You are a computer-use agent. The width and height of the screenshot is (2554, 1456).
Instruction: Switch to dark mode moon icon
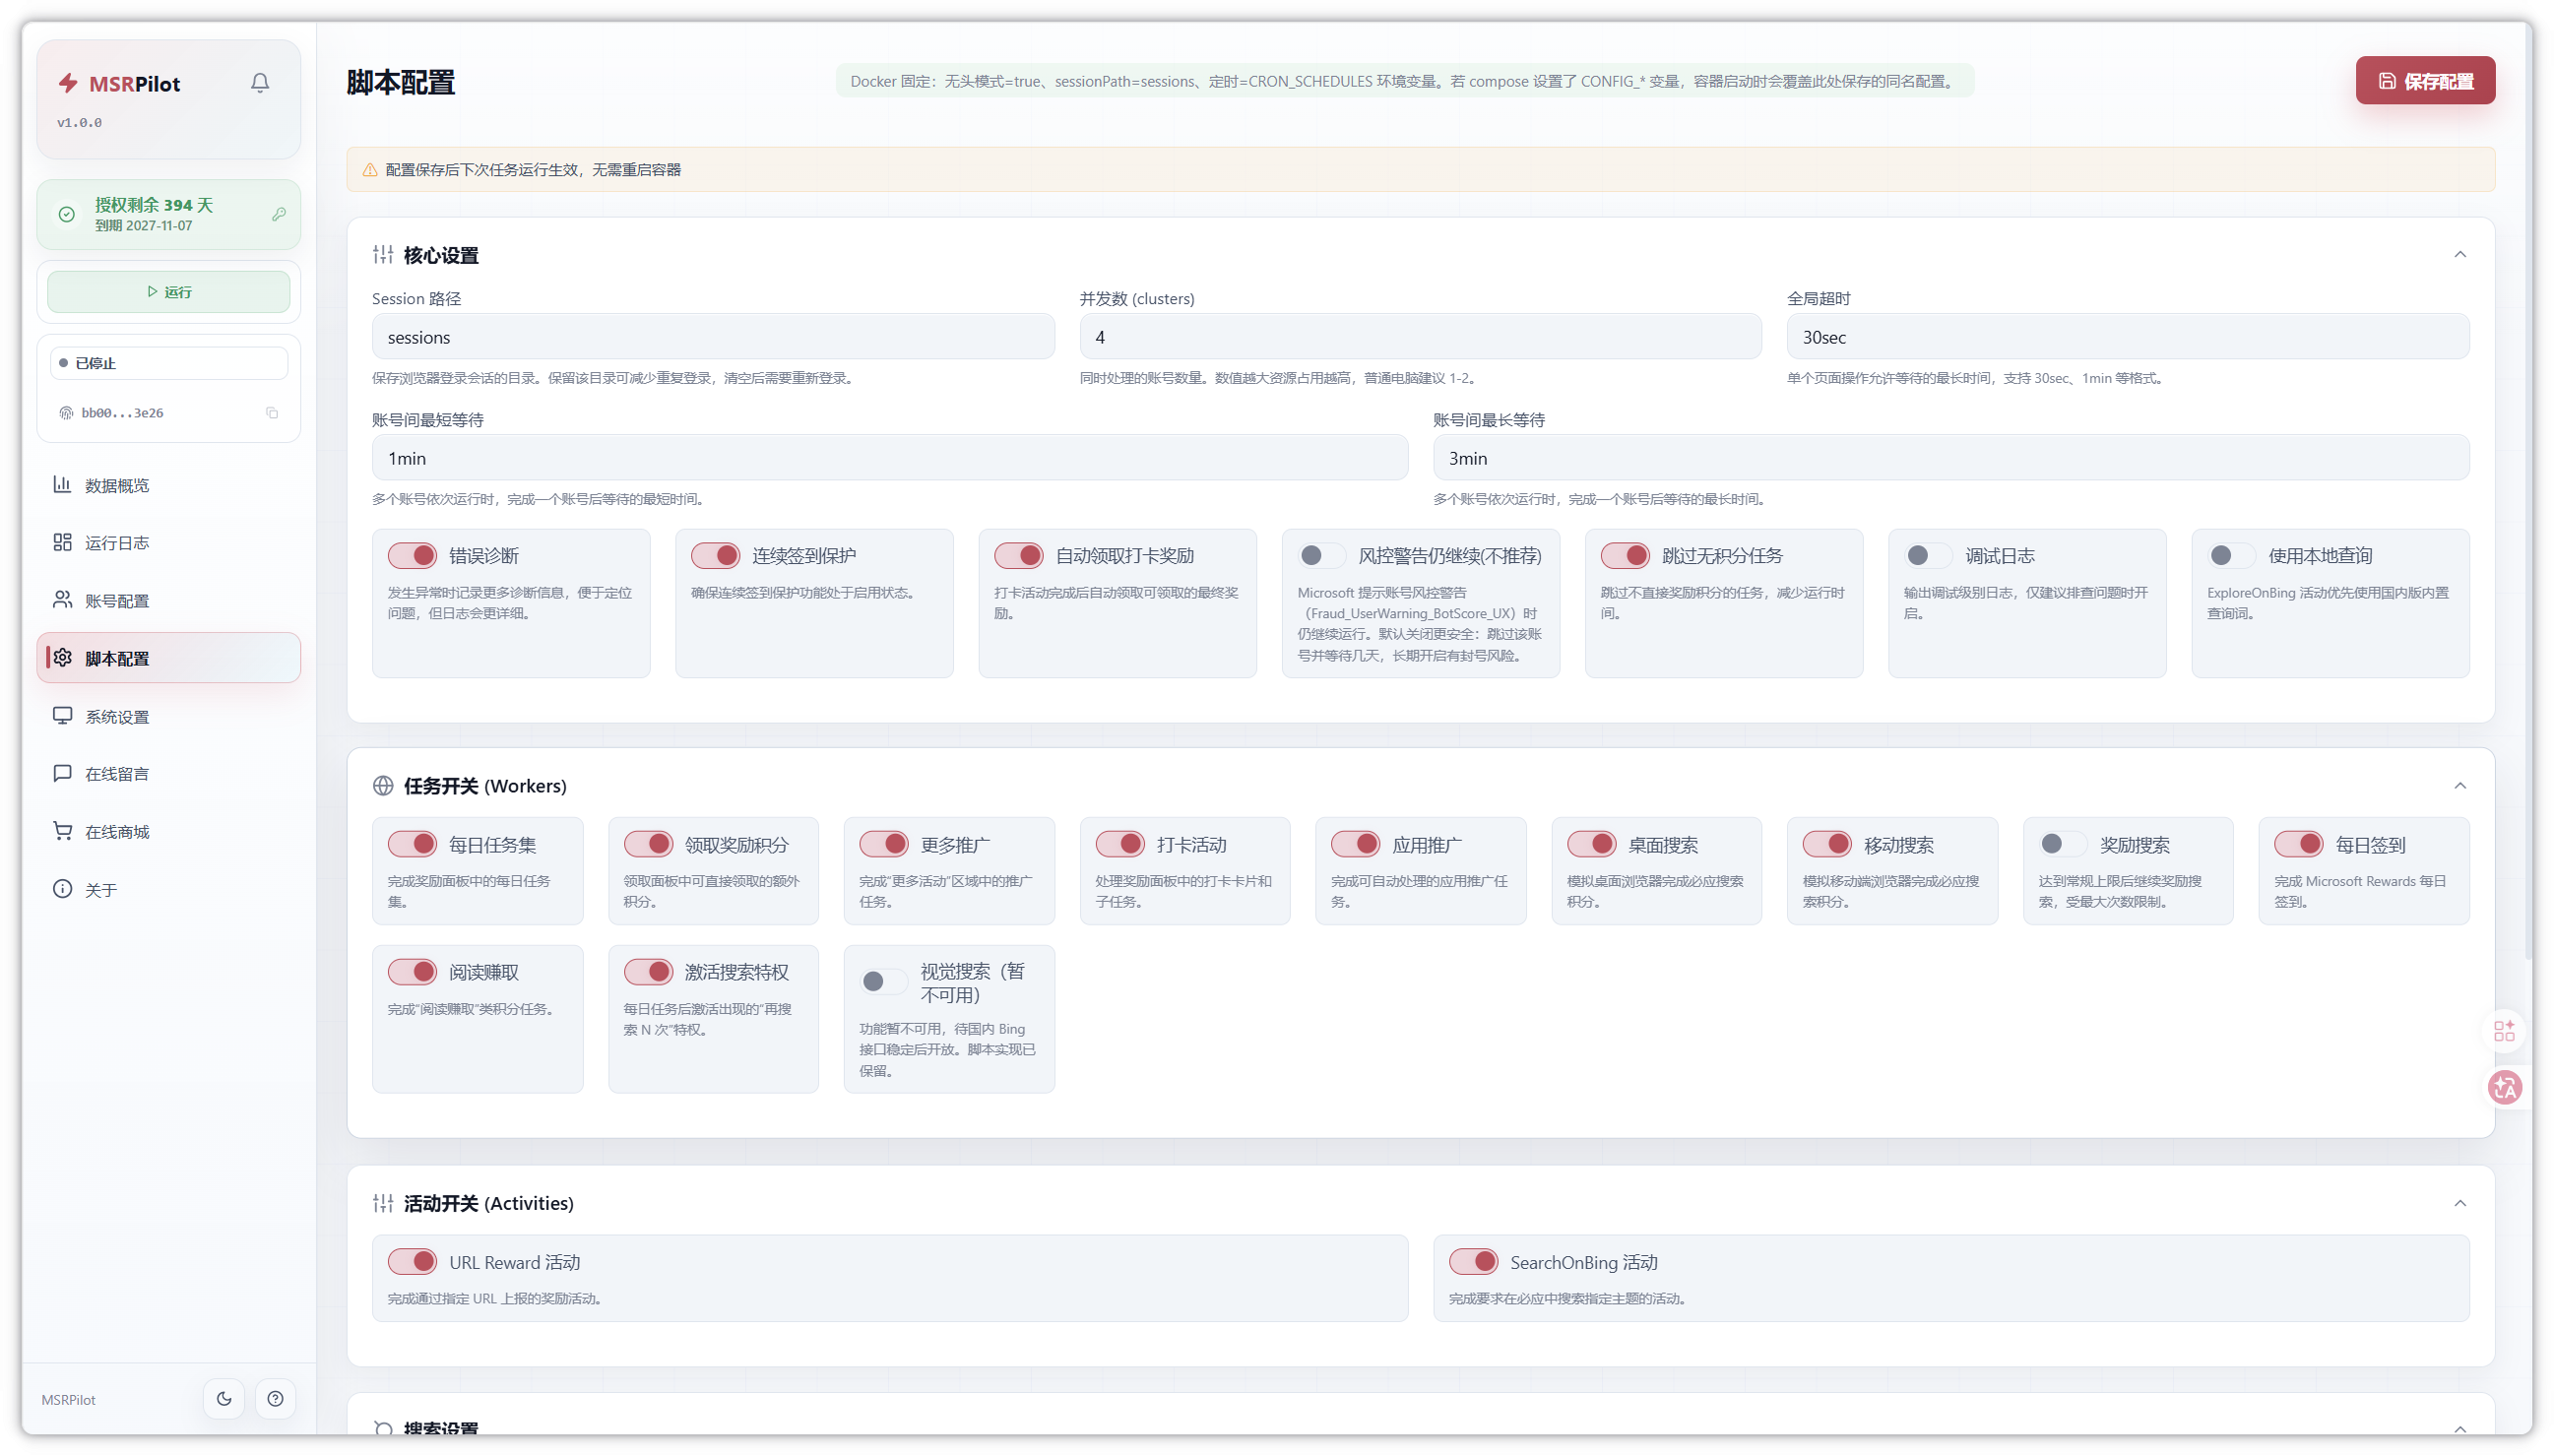pos(224,1399)
